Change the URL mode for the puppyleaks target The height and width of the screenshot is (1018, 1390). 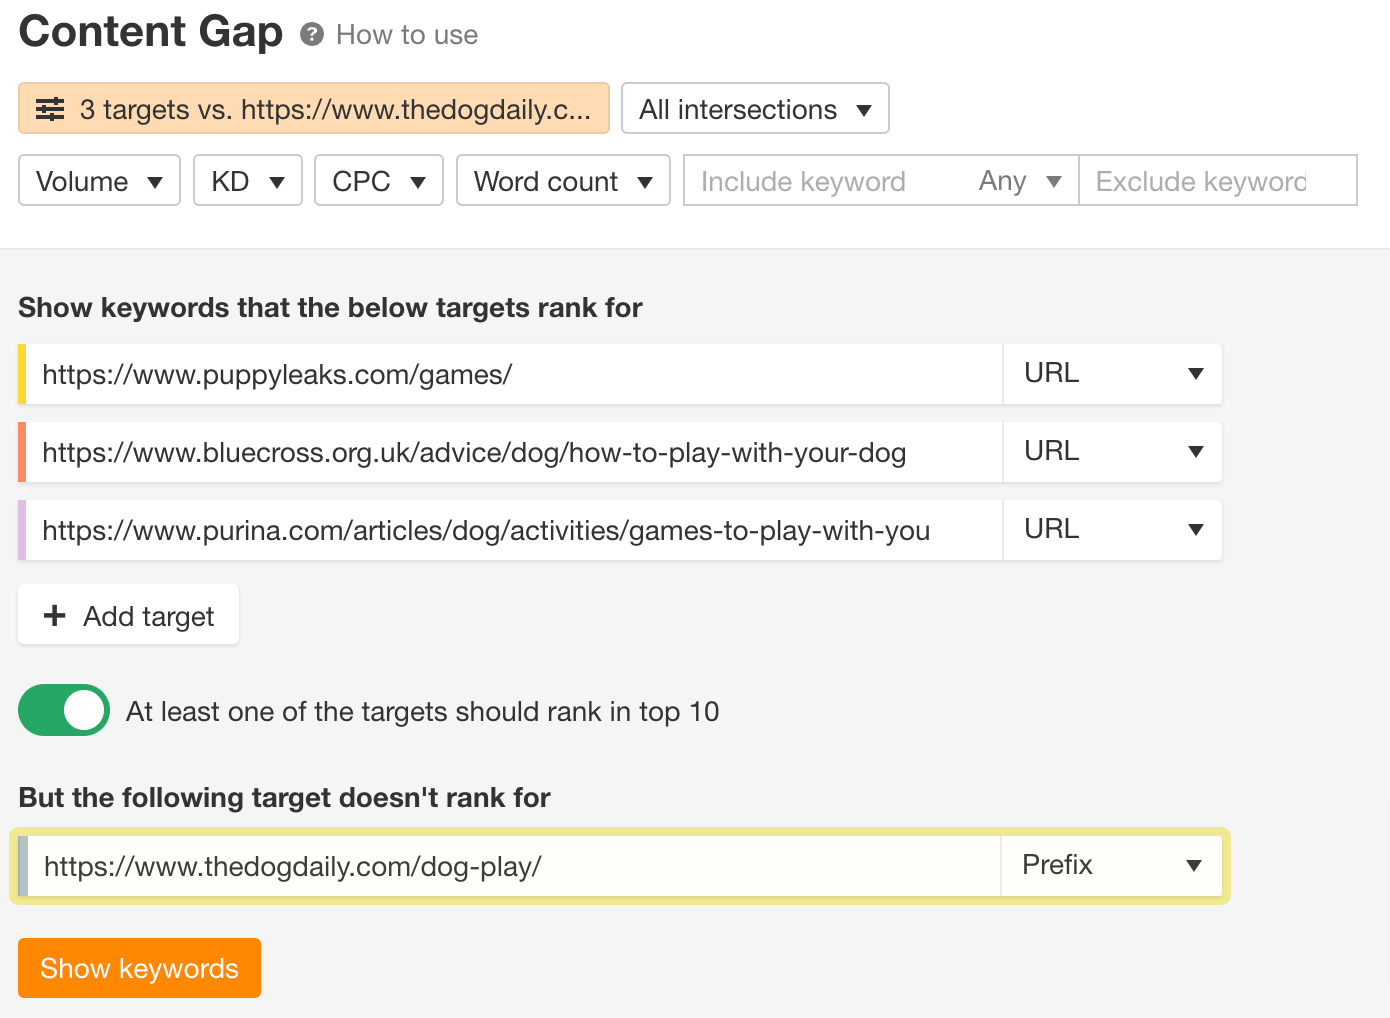tap(1112, 374)
